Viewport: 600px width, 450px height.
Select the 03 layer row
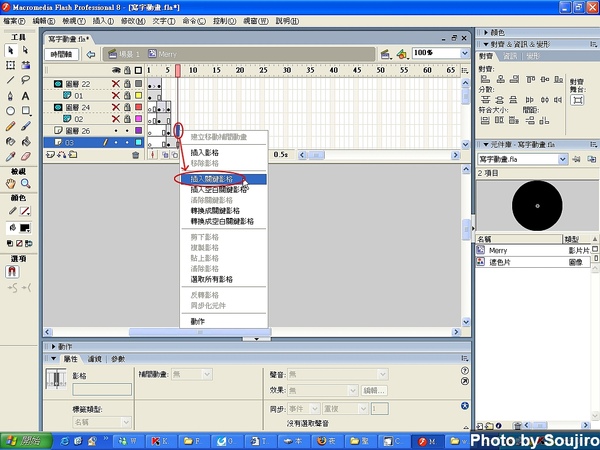pyautogui.click(x=94, y=142)
